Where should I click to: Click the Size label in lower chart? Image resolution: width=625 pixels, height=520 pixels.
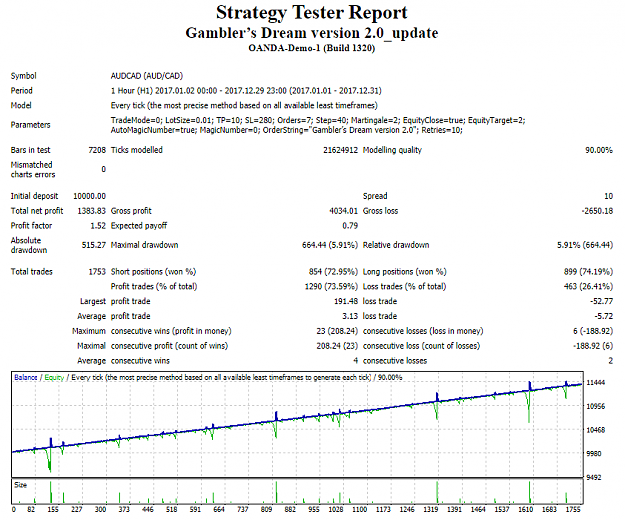(20, 485)
